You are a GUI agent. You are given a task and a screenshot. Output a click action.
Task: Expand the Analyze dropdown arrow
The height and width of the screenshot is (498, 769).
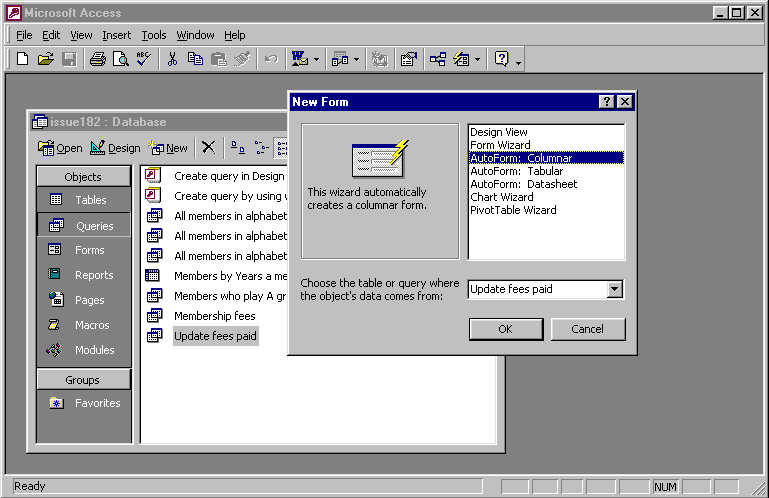click(357, 60)
